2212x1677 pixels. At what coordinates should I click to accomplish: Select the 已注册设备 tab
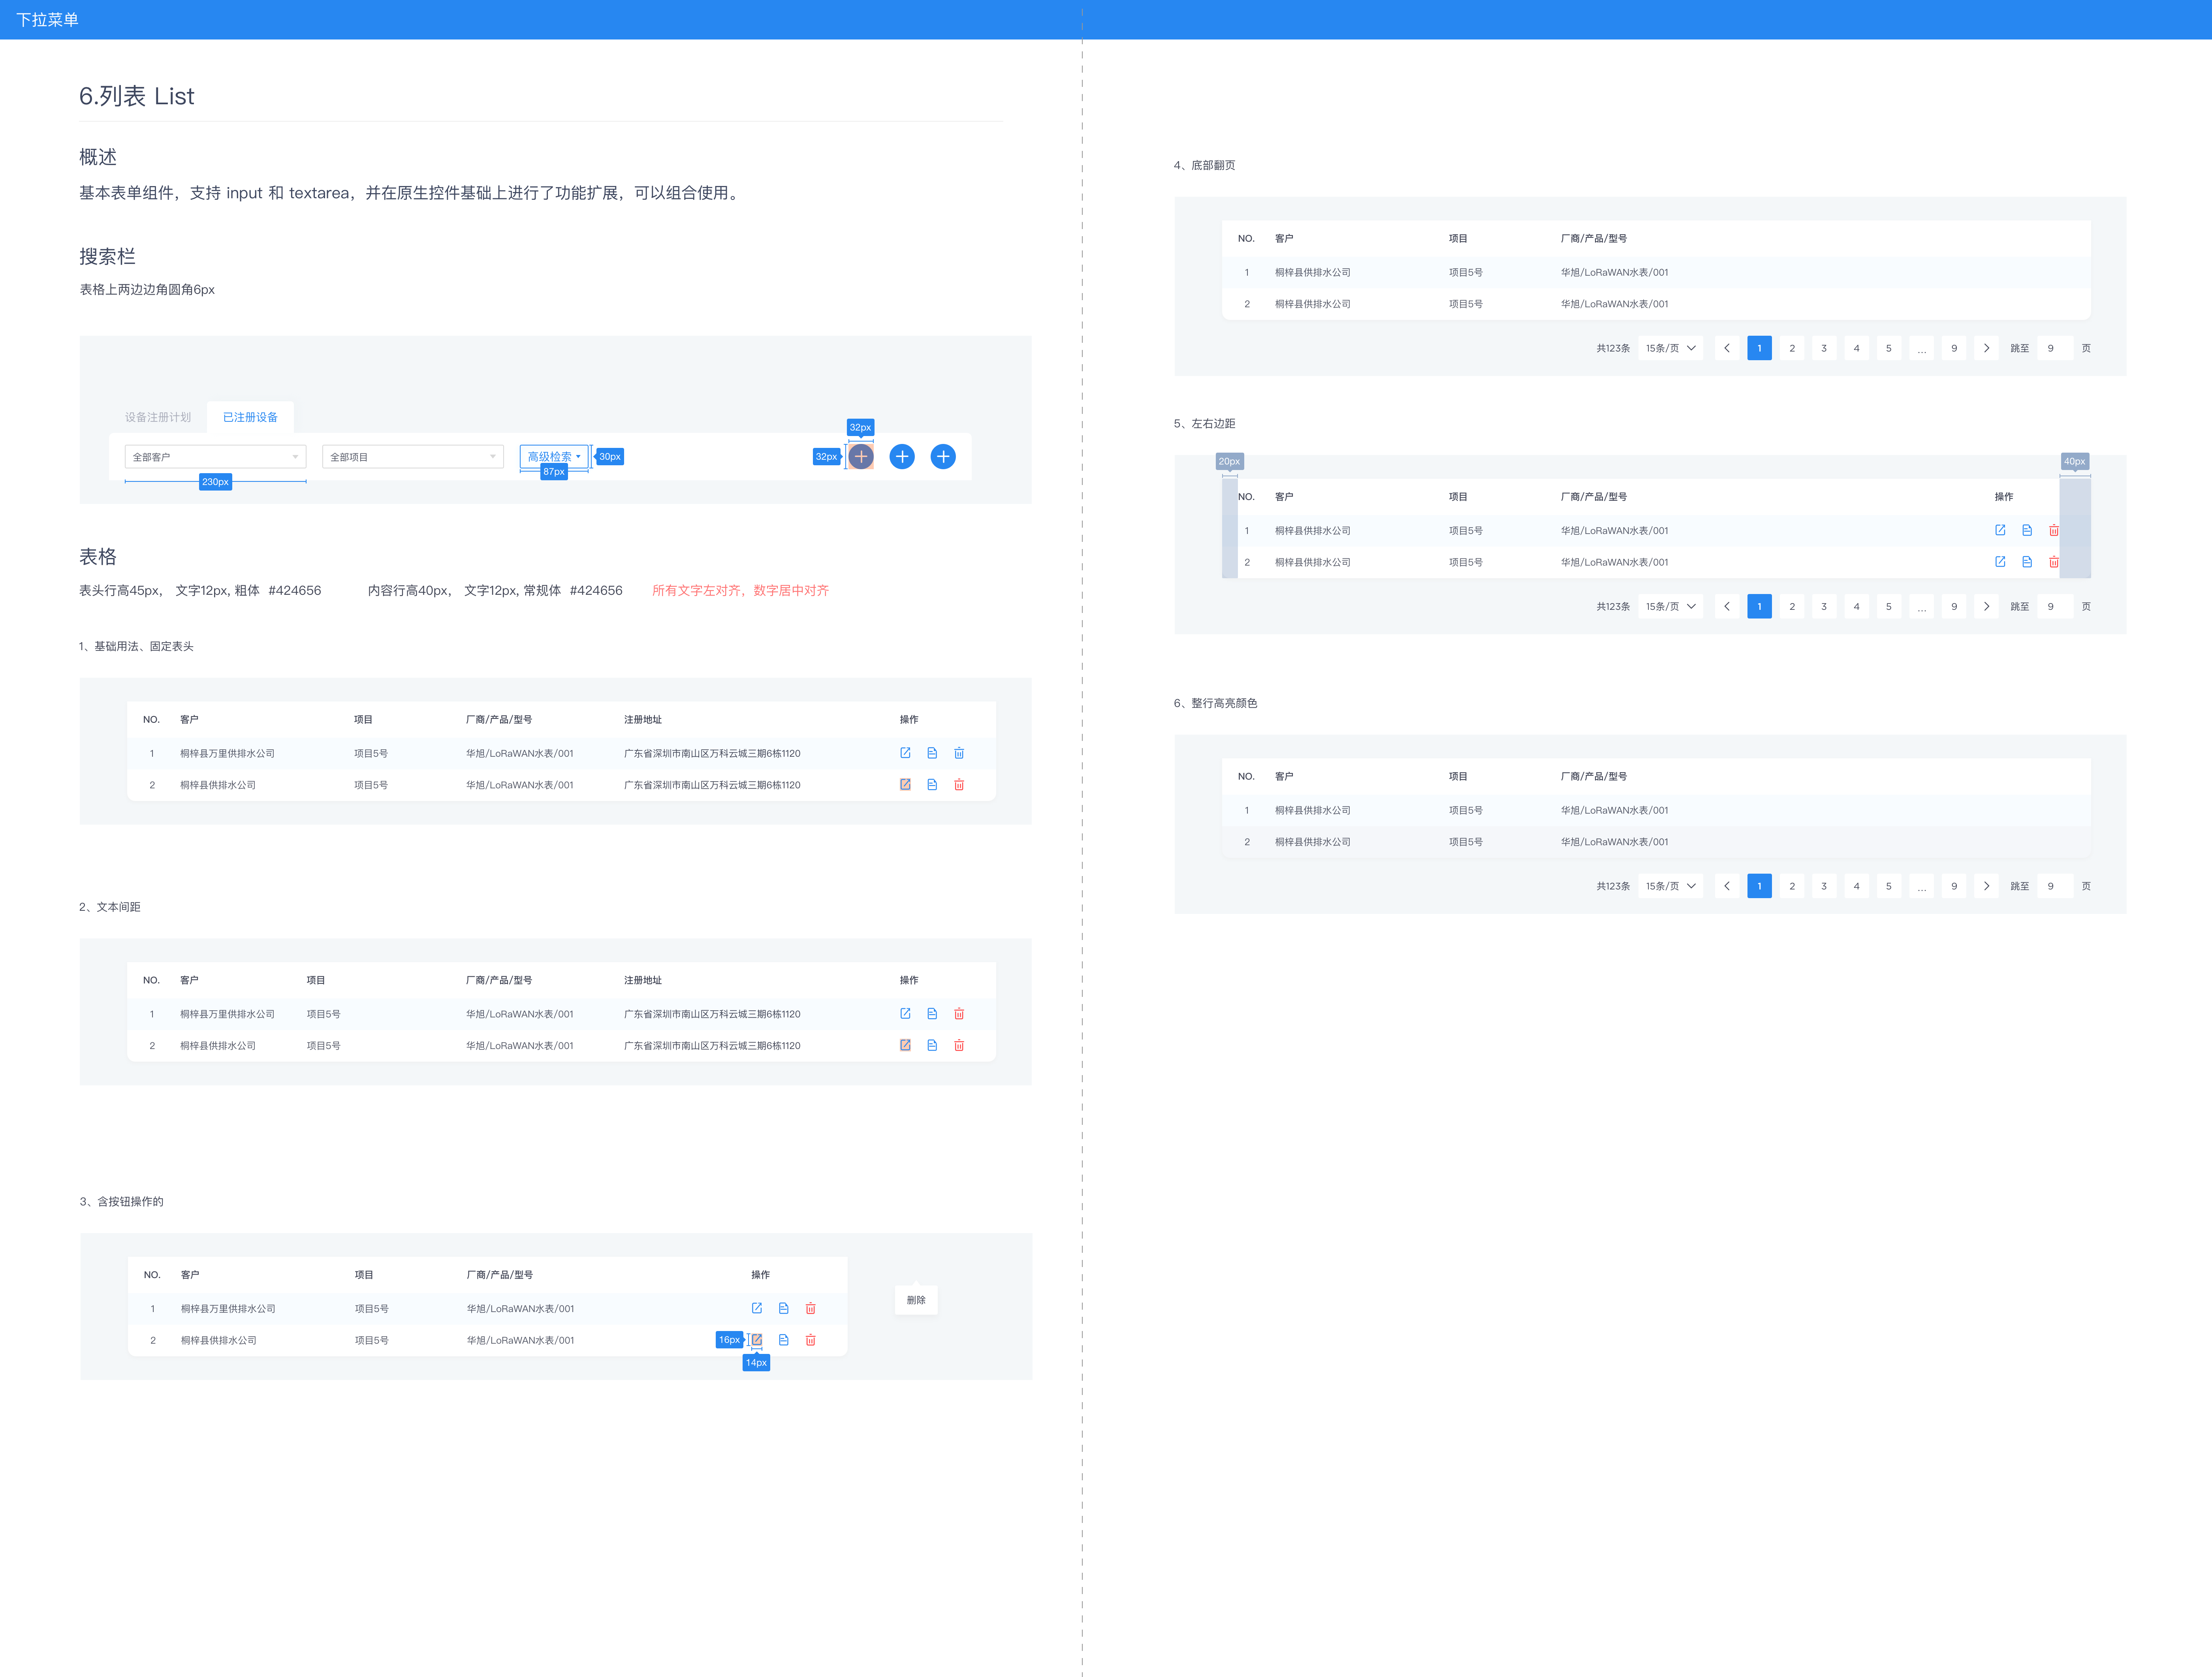point(250,417)
